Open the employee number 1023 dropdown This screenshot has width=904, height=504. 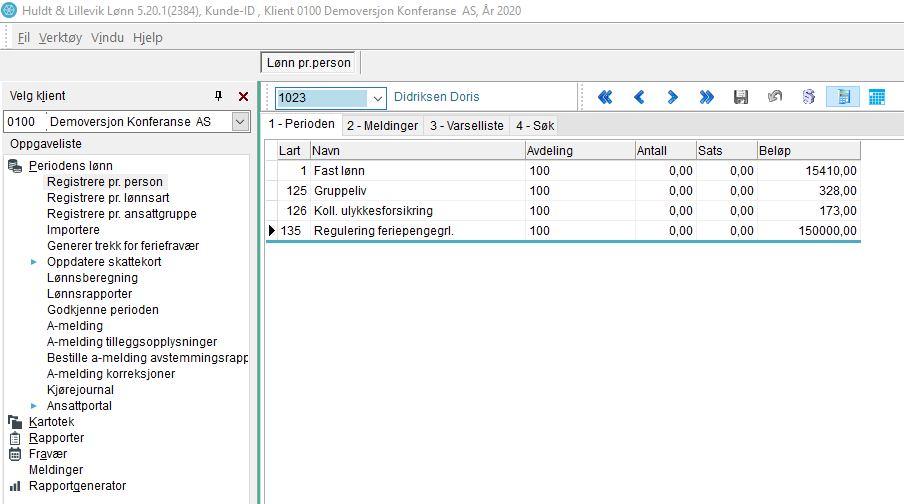(377, 98)
